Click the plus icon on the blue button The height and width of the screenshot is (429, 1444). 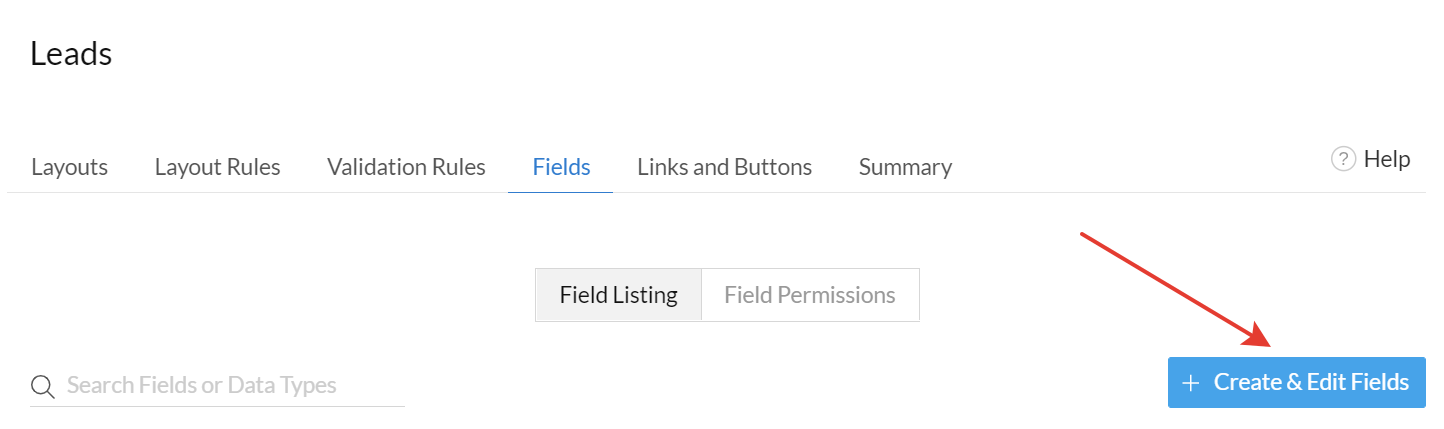point(1190,383)
